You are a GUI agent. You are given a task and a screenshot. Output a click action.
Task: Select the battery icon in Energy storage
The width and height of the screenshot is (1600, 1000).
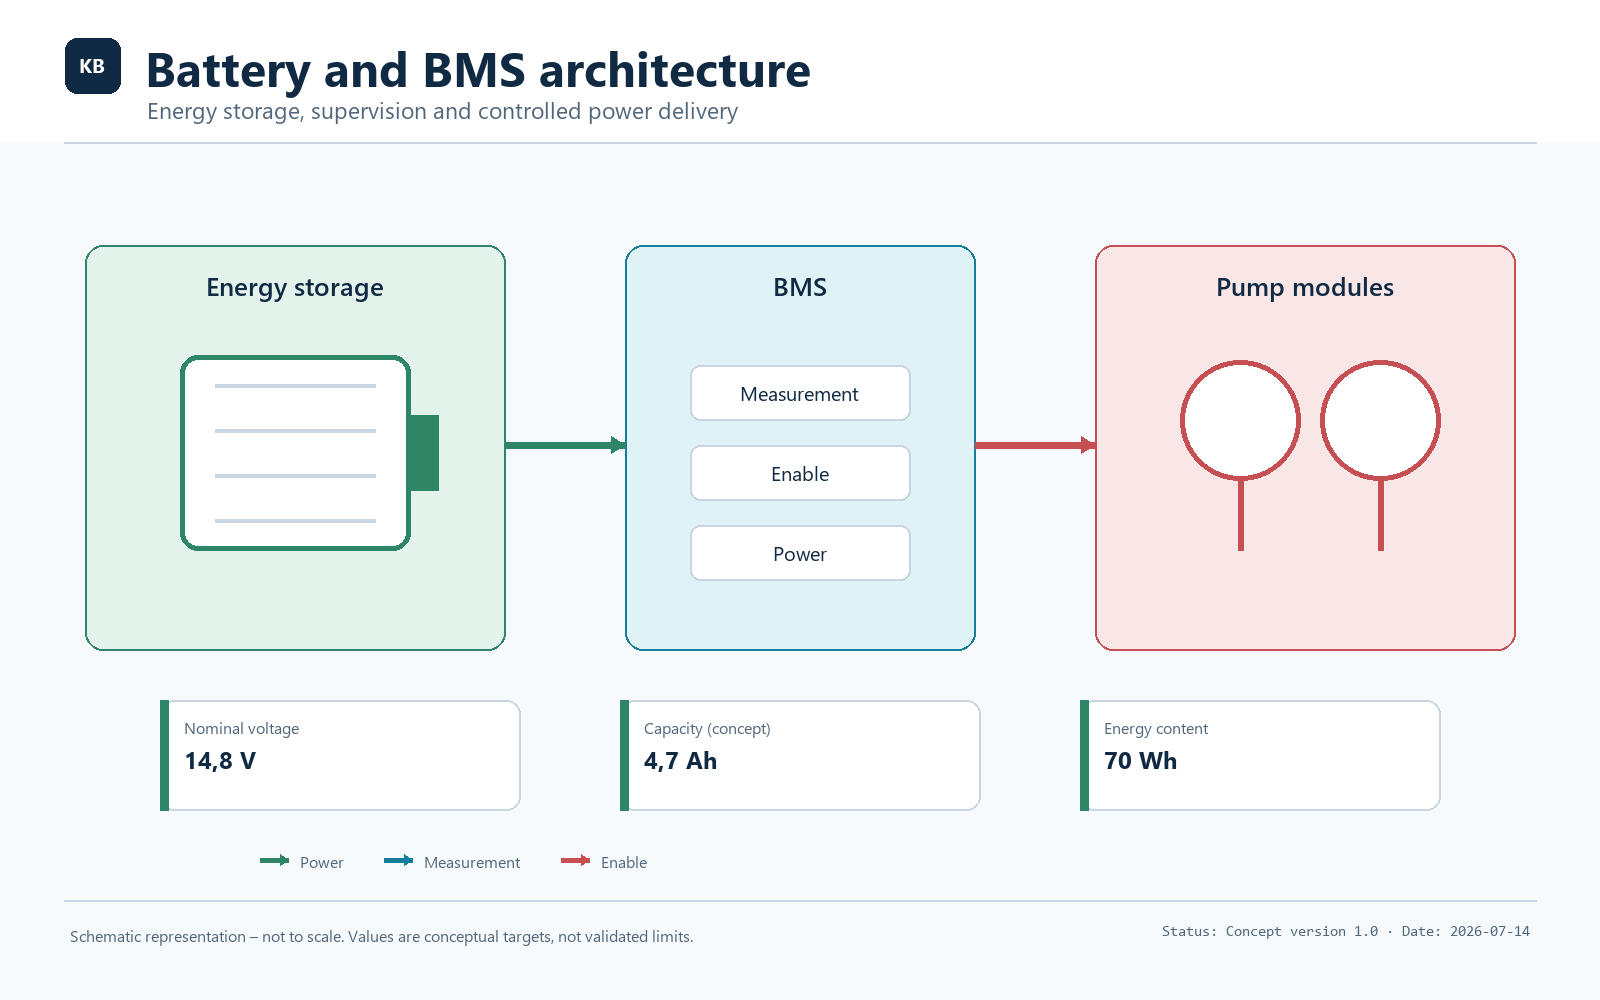(x=310, y=453)
